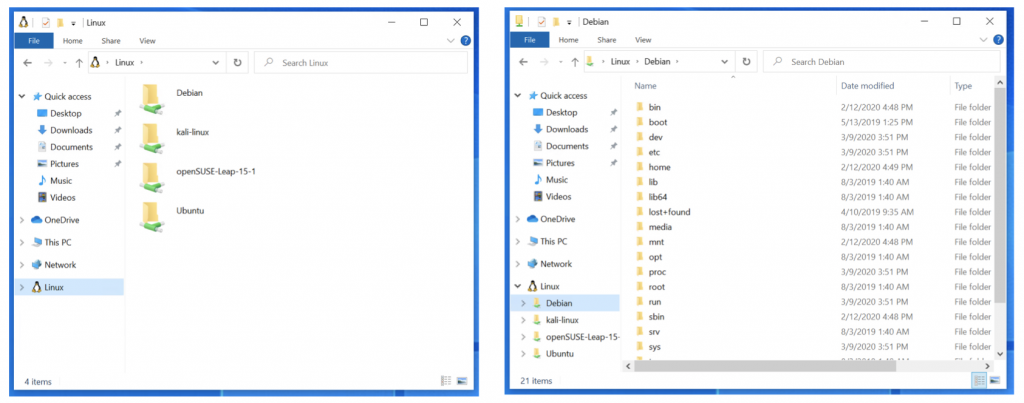Select the proc folder row in Debian

tap(813, 272)
